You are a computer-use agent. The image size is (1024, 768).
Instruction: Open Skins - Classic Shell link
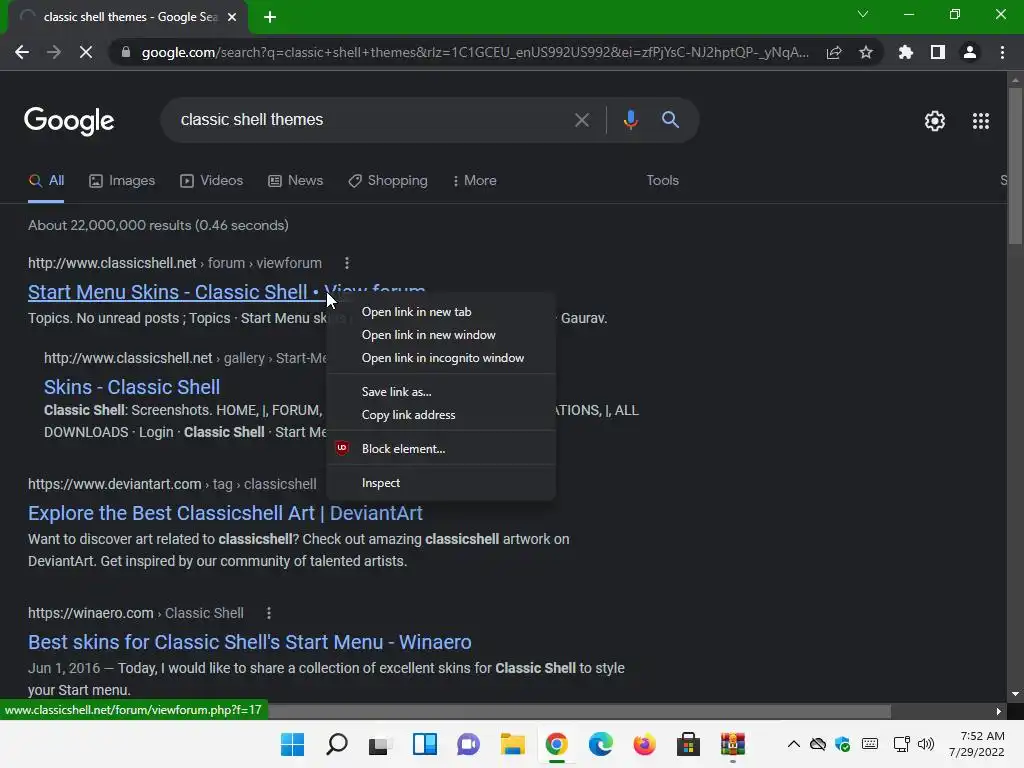[132, 387]
